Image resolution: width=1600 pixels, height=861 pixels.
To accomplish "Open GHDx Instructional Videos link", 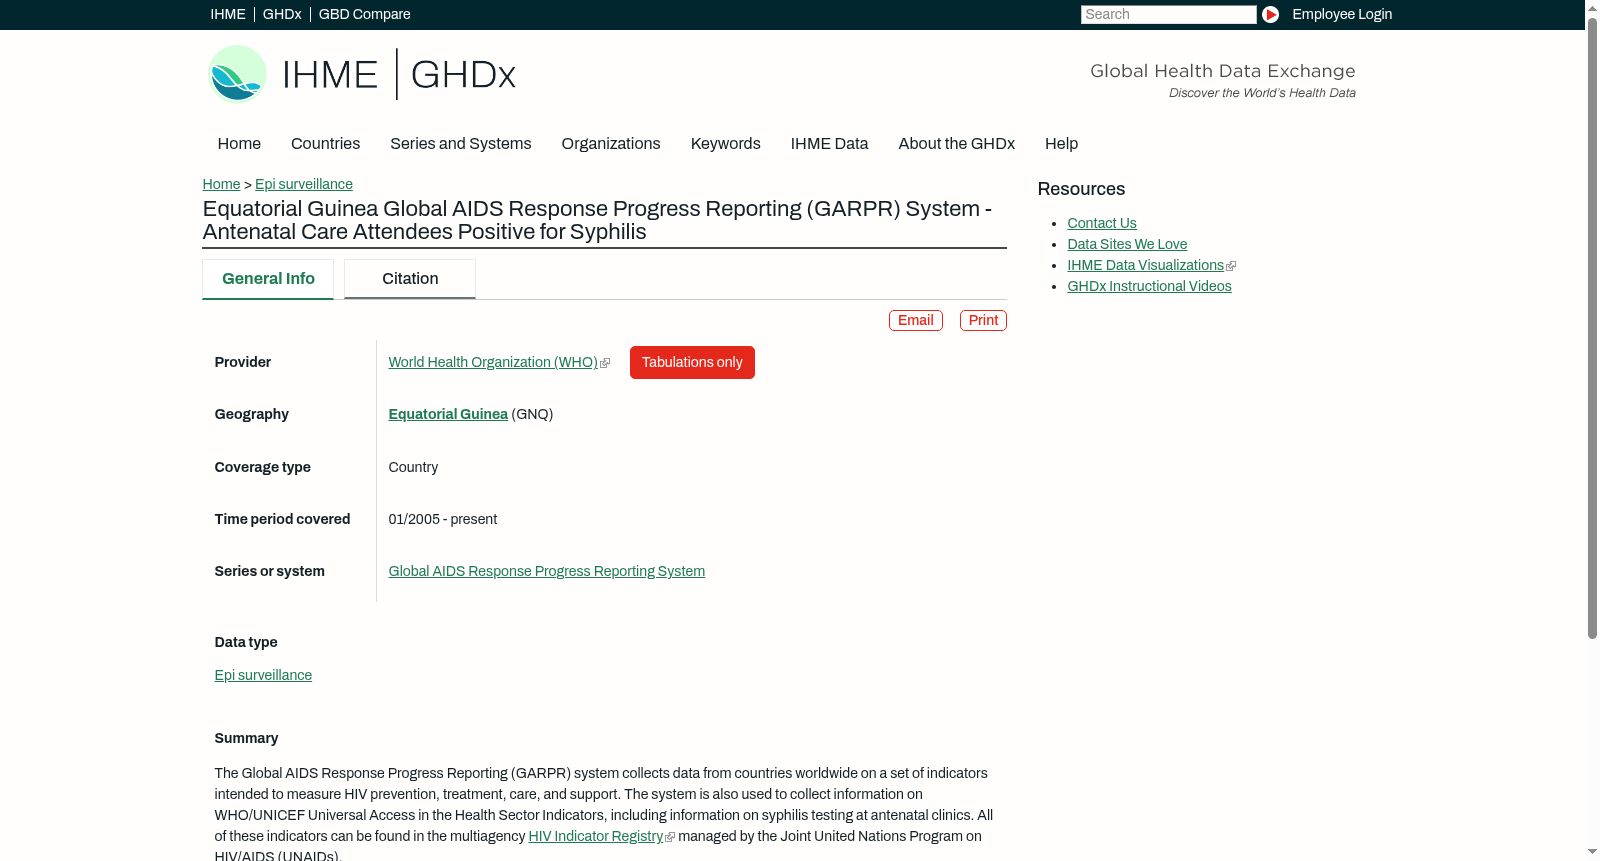I will [1149, 286].
